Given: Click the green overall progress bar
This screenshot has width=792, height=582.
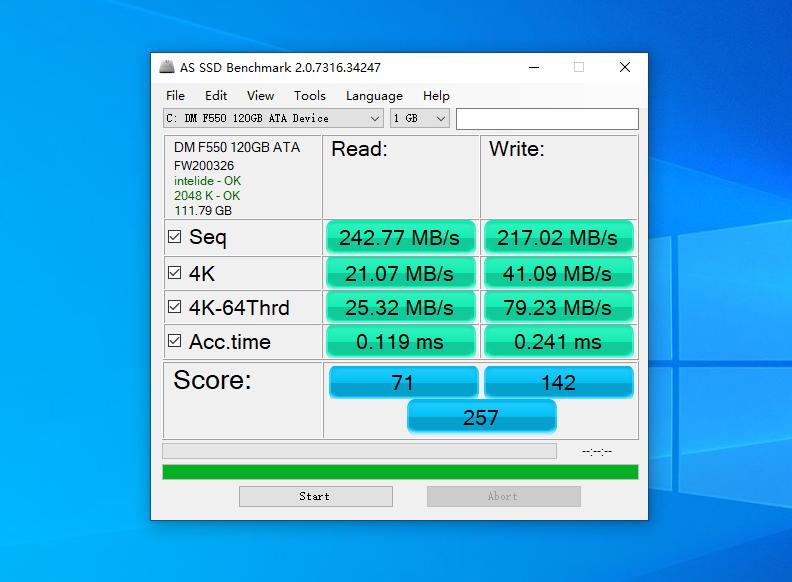Looking at the screenshot, I should pos(400,472).
